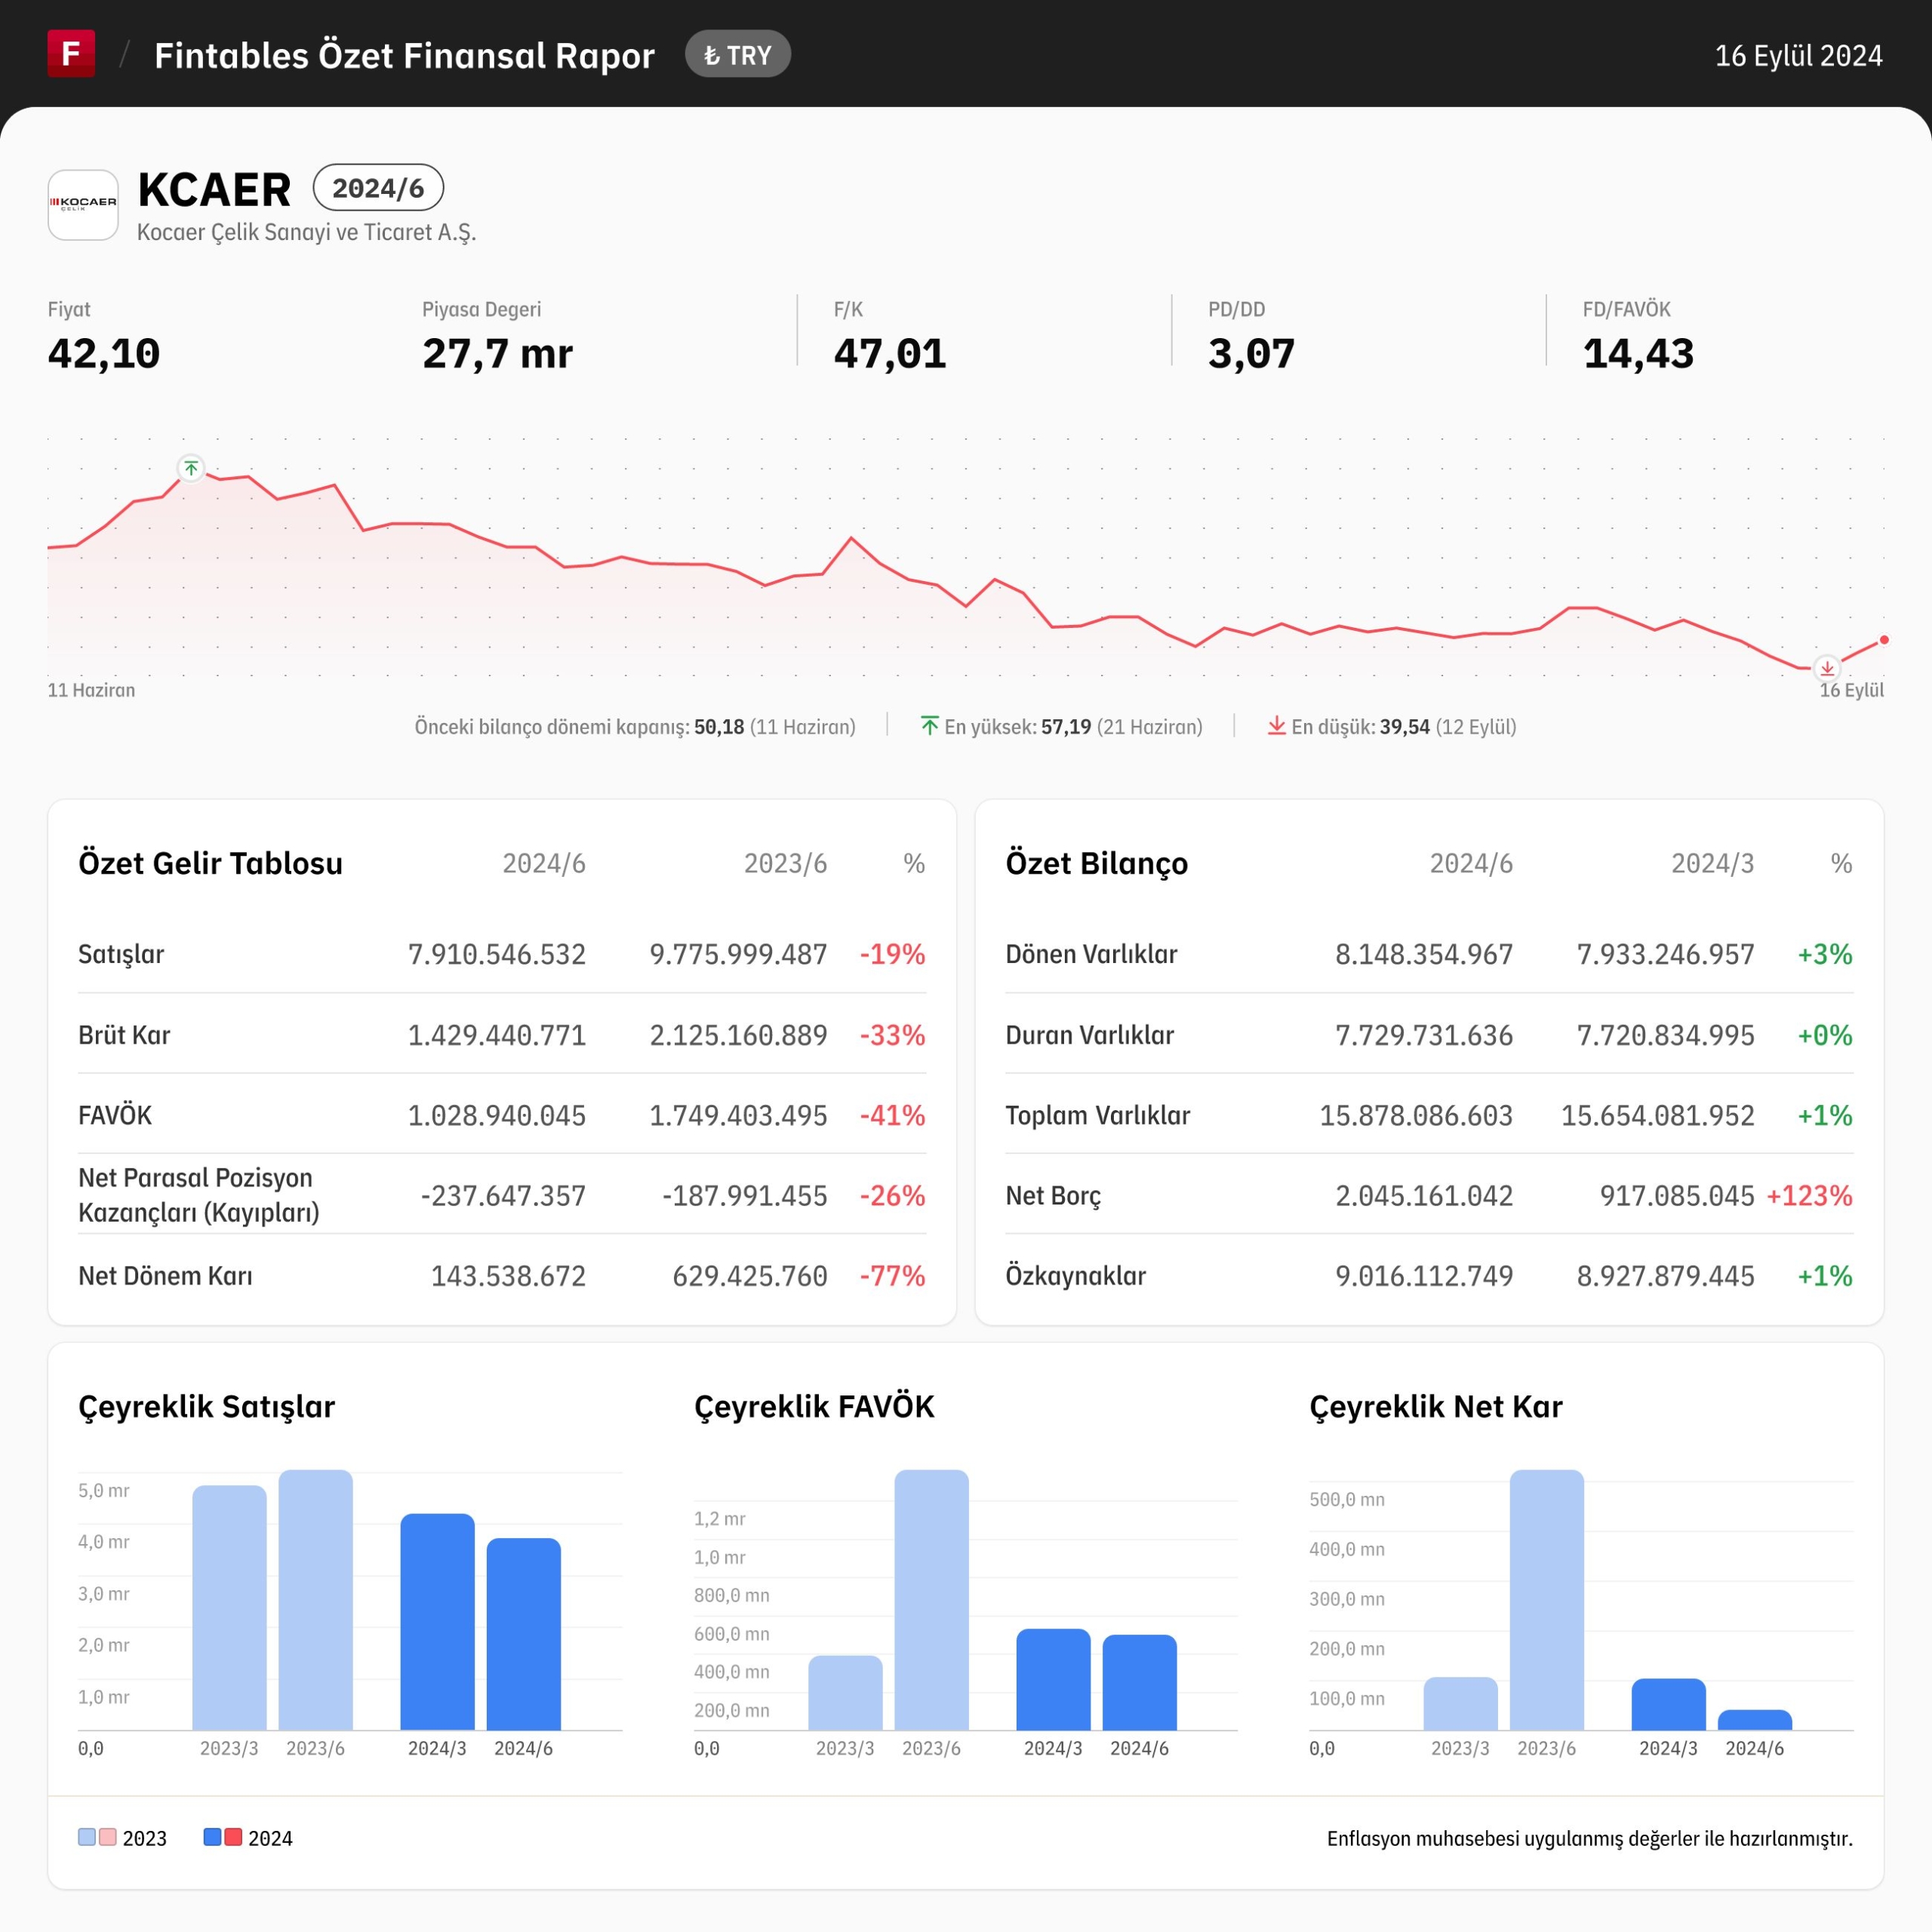Click the 2023/6 bar in Çeyreklik FAVÖK
This screenshot has height=1932, width=1932.
(x=931, y=1600)
